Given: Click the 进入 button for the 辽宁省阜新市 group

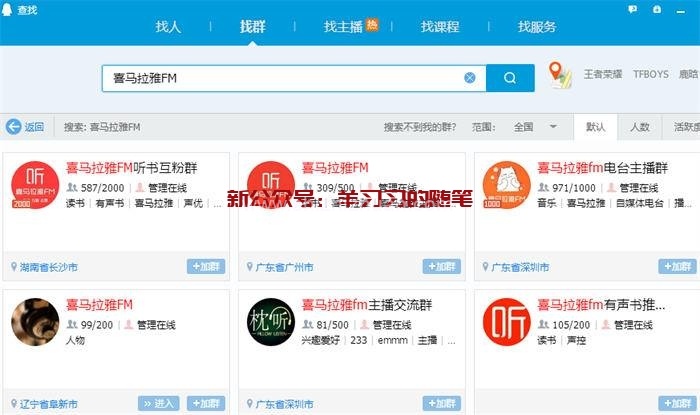Looking at the screenshot, I should (x=158, y=403).
